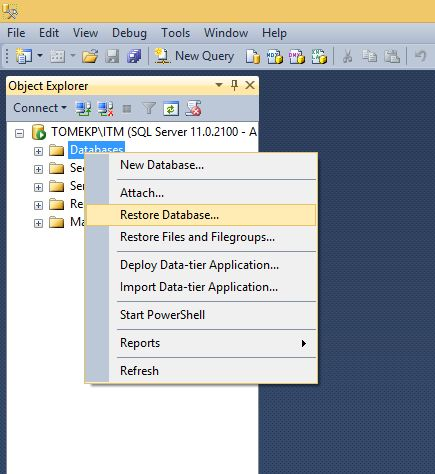Screen dimensions: 435x474
Task: Close the Object Explorer panel
Action: tap(250, 85)
